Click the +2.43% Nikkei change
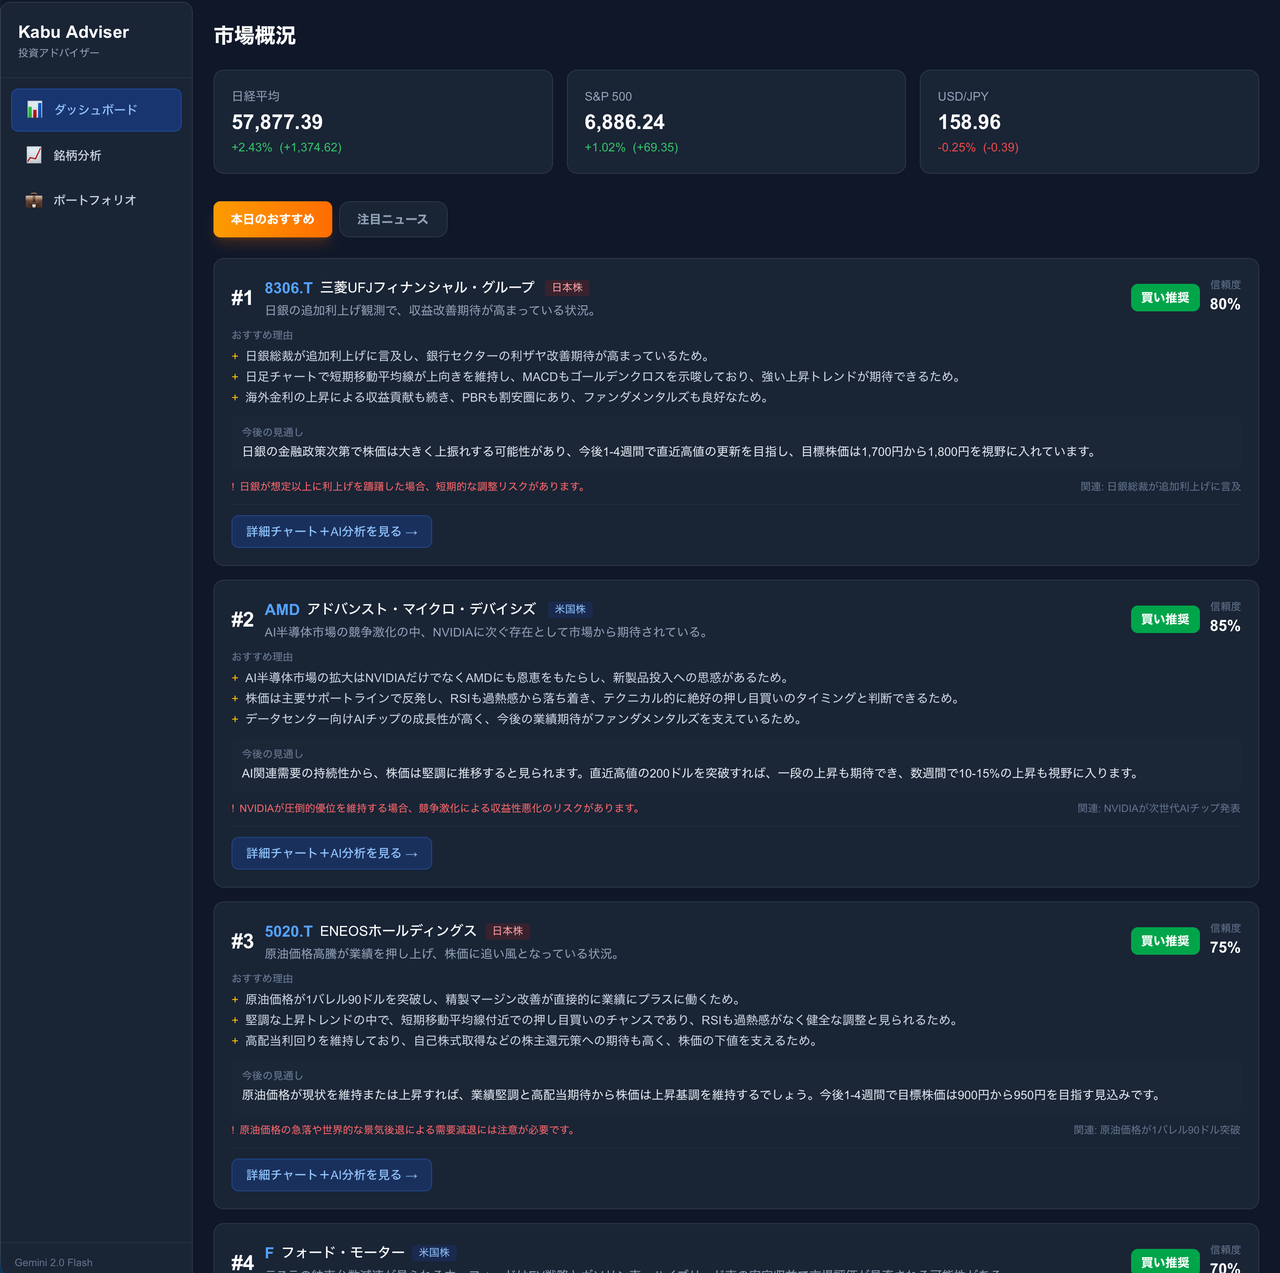This screenshot has width=1280, height=1273. pyautogui.click(x=252, y=148)
